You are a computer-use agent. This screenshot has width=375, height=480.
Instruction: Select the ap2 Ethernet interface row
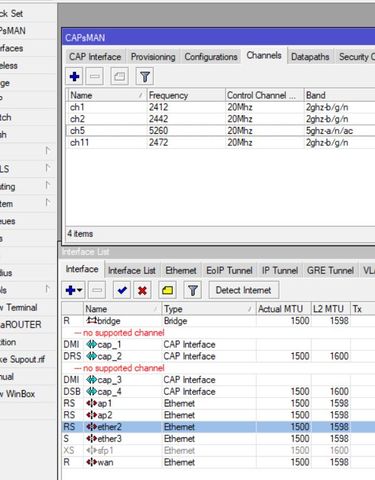tap(218, 415)
